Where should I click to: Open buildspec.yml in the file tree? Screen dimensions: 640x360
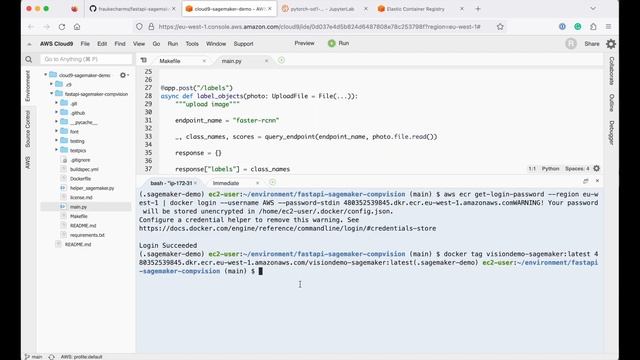coord(84,169)
